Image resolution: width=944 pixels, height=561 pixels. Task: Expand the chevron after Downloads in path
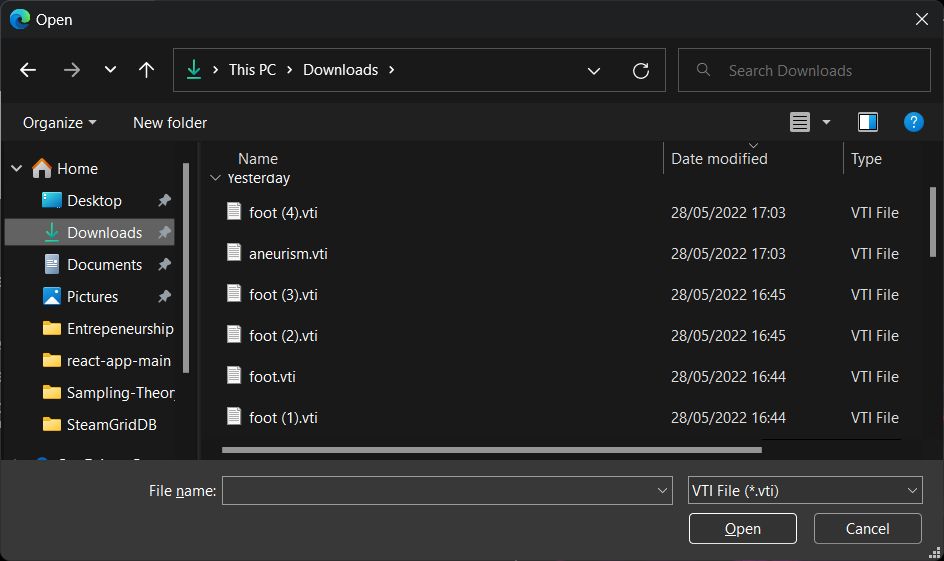[391, 70]
